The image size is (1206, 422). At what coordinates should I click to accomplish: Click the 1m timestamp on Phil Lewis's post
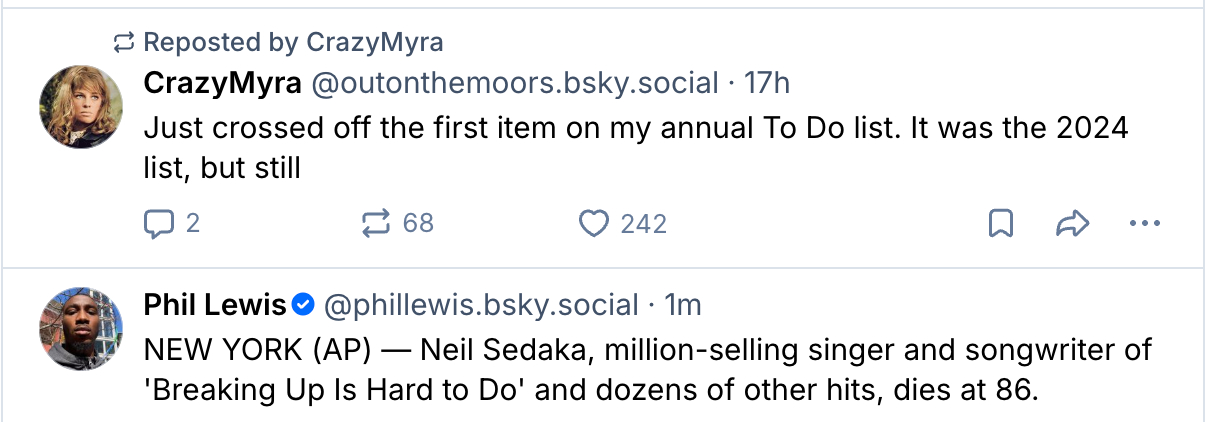[683, 304]
